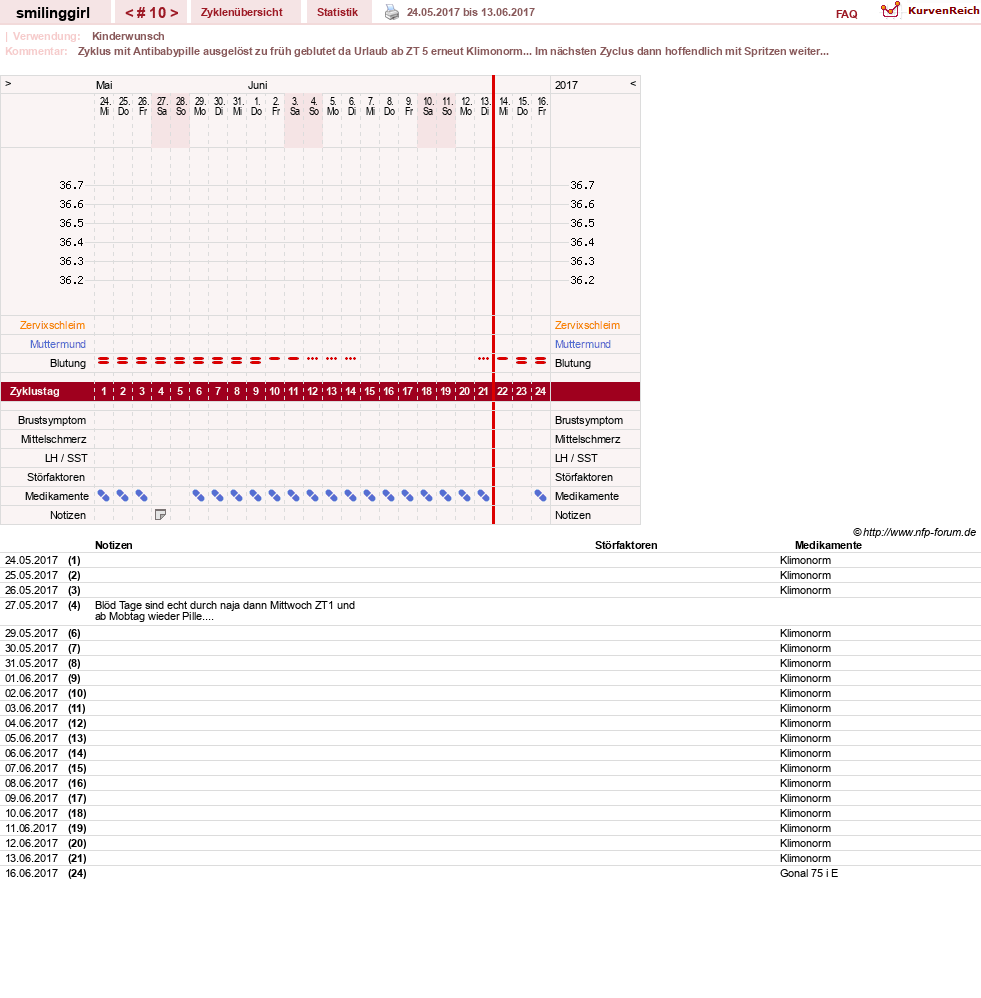This screenshot has width=981, height=998.
Task: Click bleeding marker on cycle day 22
Action: coord(502,359)
